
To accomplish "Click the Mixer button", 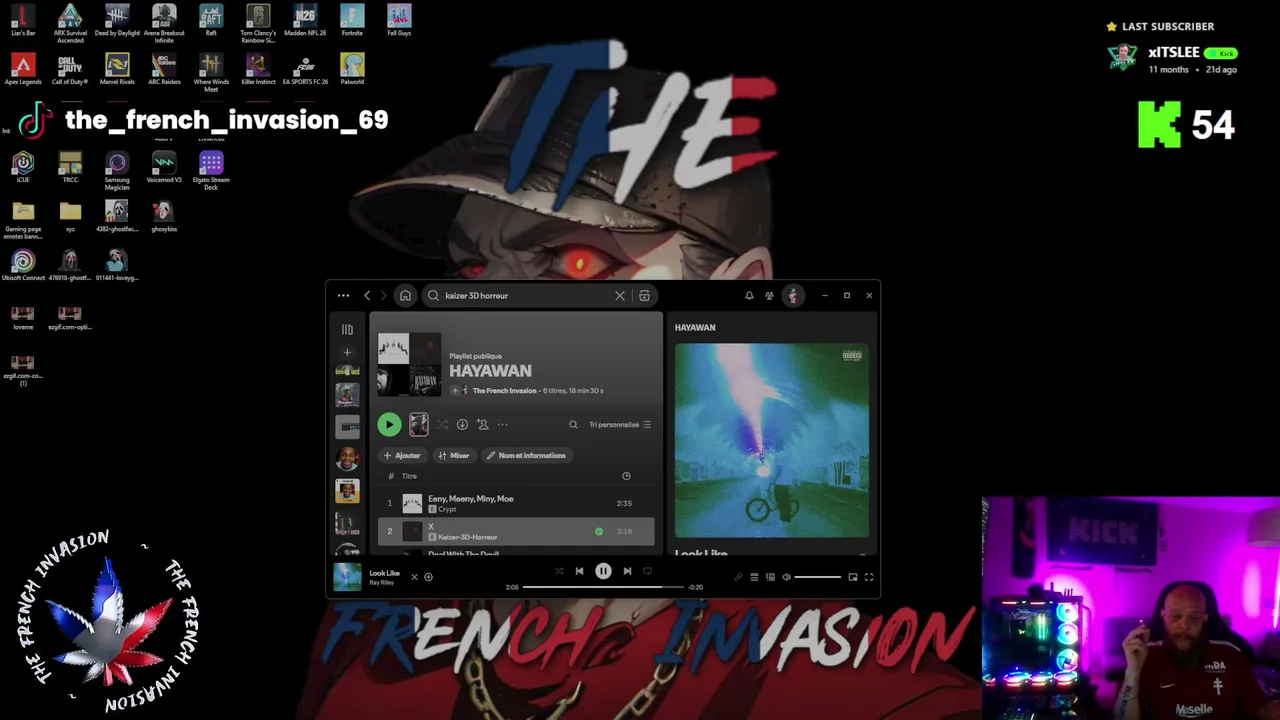I will point(454,456).
